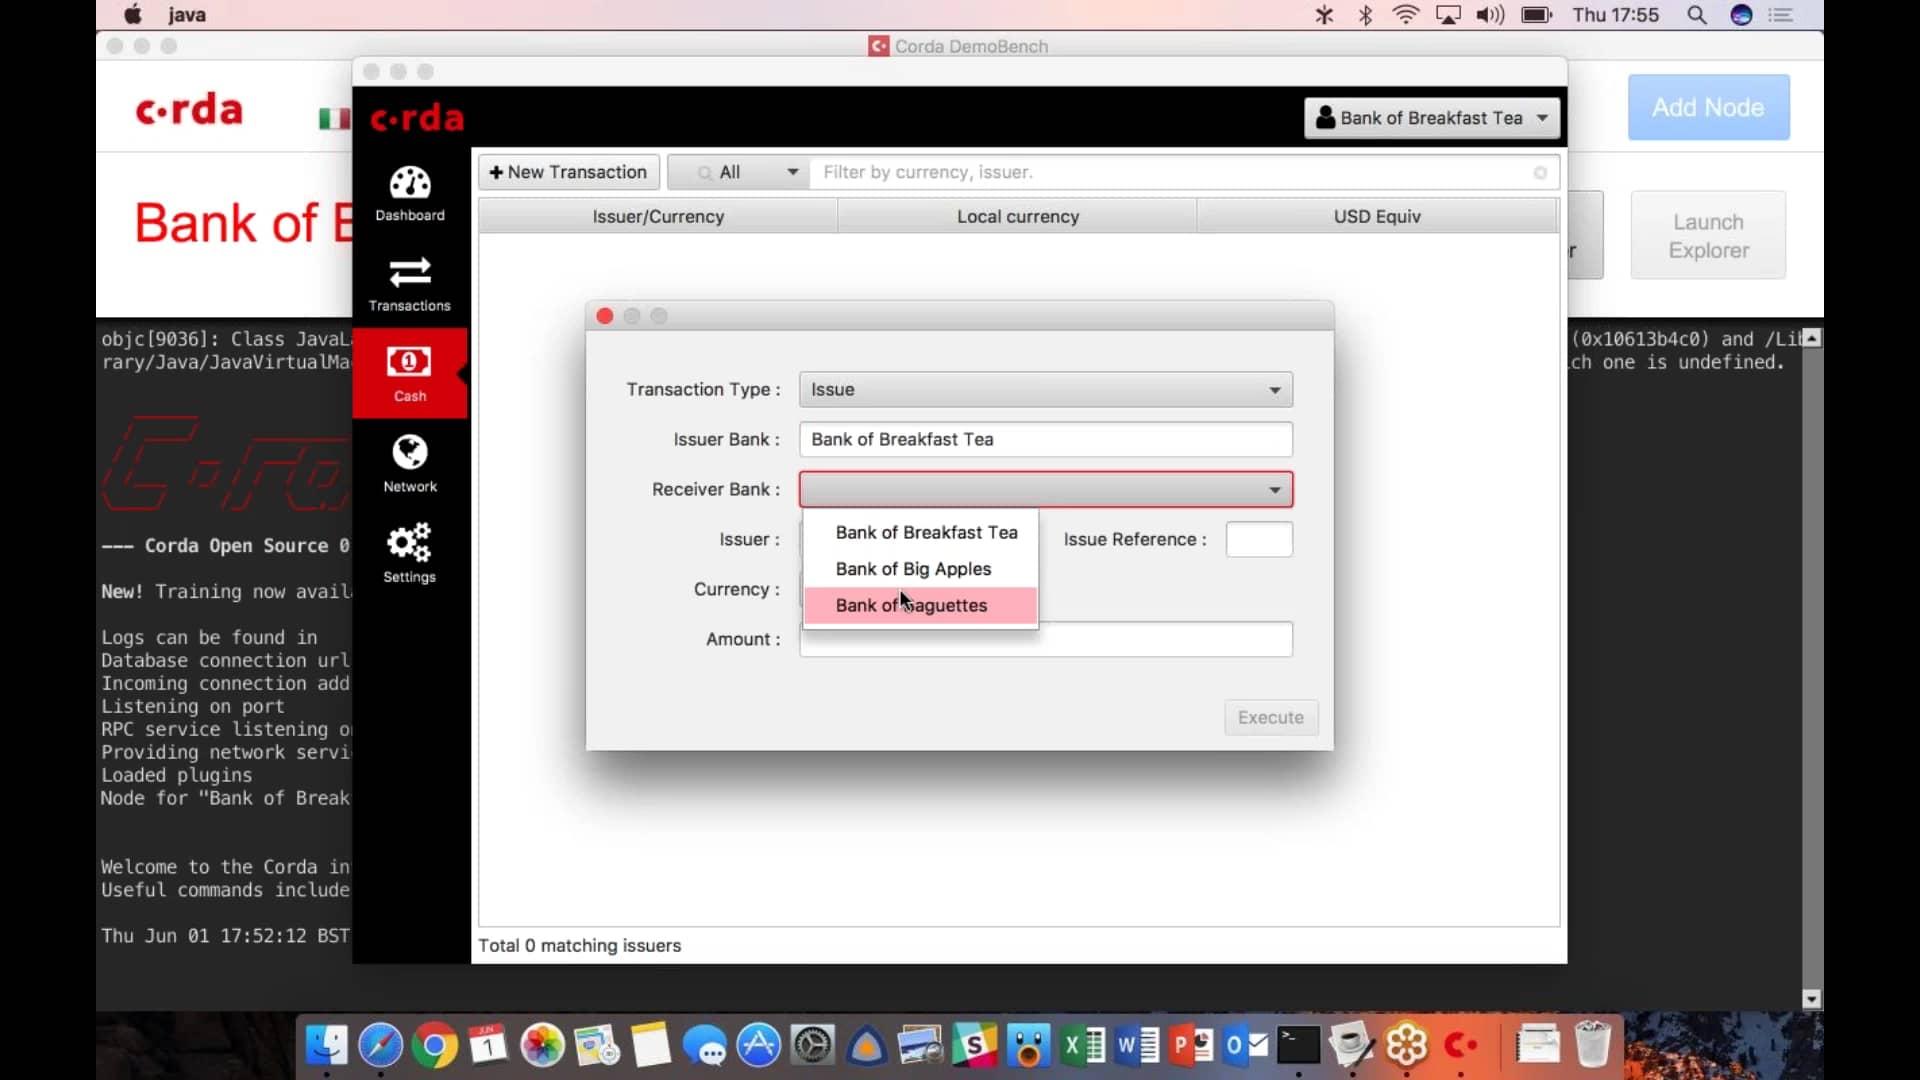Image resolution: width=1920 pixels, height=1080 pixels.
Task: Open the All filter dropdown
Action: [x=739, y=172]
